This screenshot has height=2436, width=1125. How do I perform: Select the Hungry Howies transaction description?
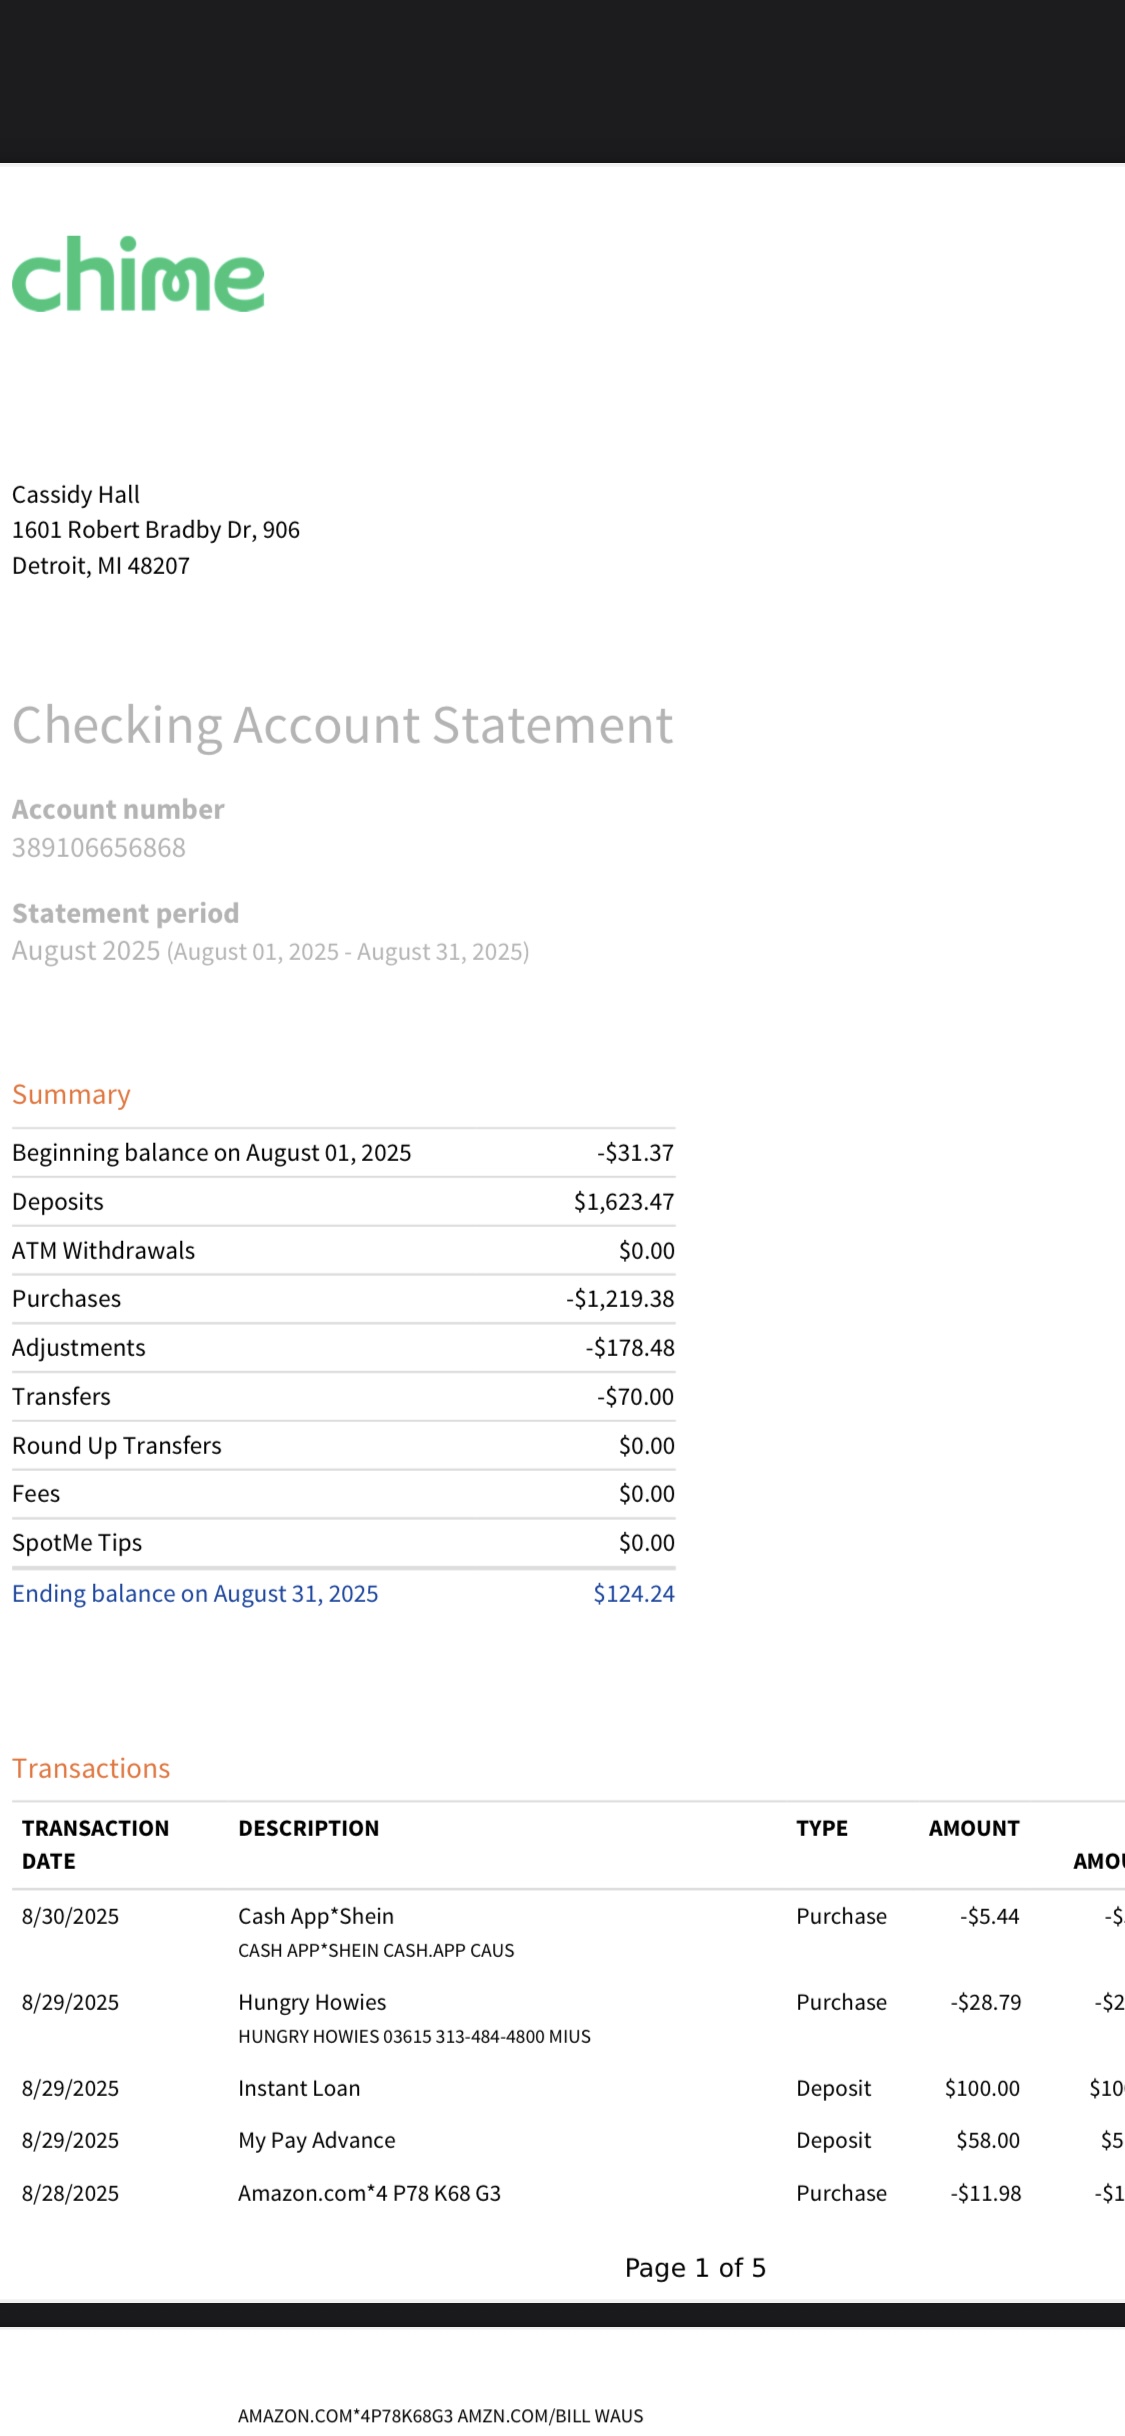point(312,2003)
